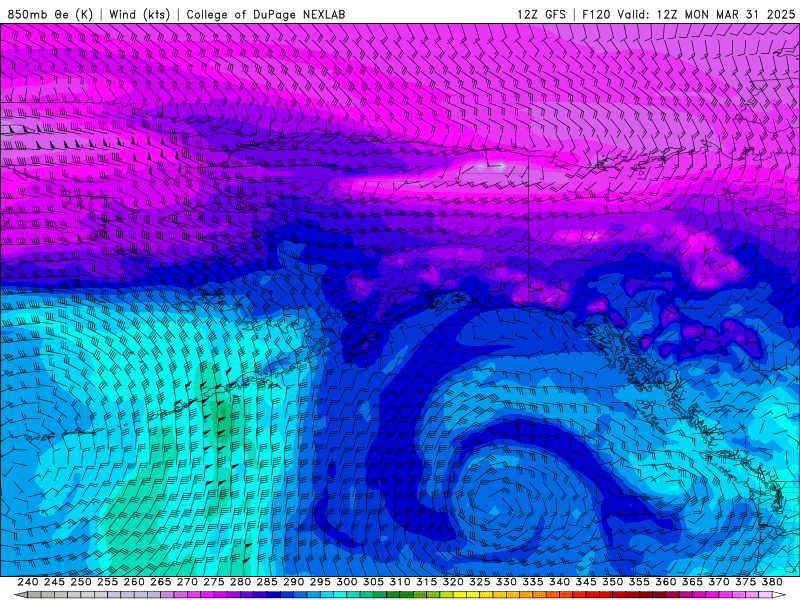Select the 275 legend number

(x=214, y=582)
